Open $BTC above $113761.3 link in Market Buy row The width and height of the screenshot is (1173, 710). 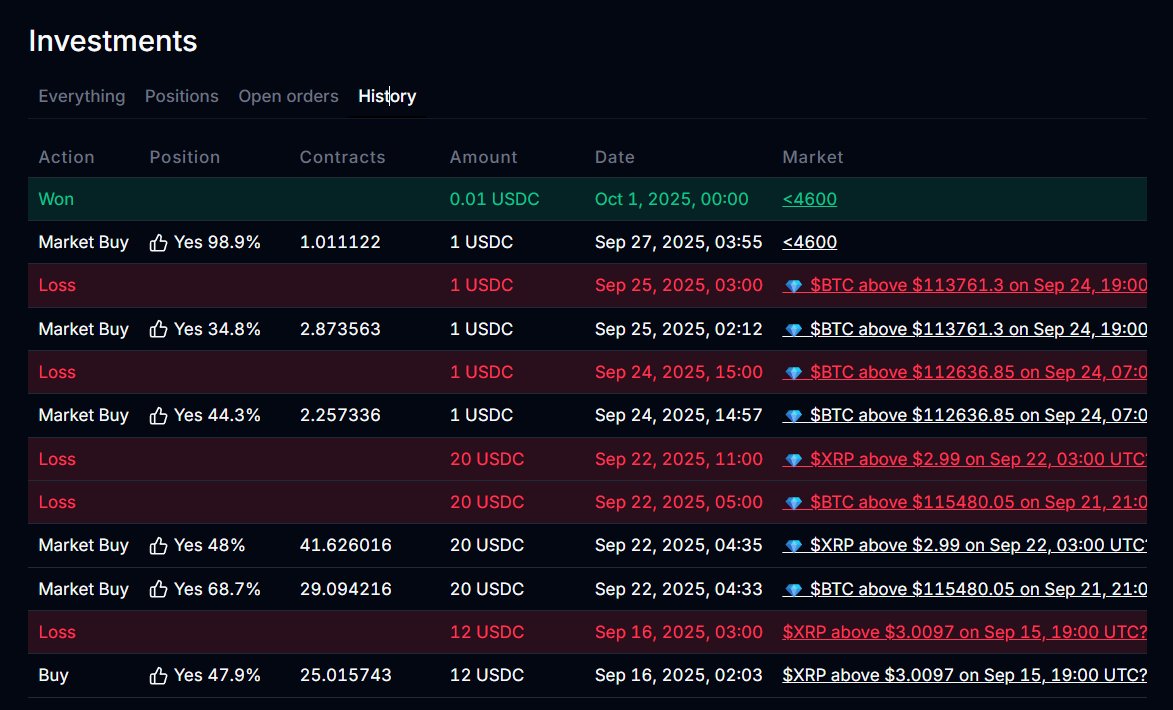(965, 329)
